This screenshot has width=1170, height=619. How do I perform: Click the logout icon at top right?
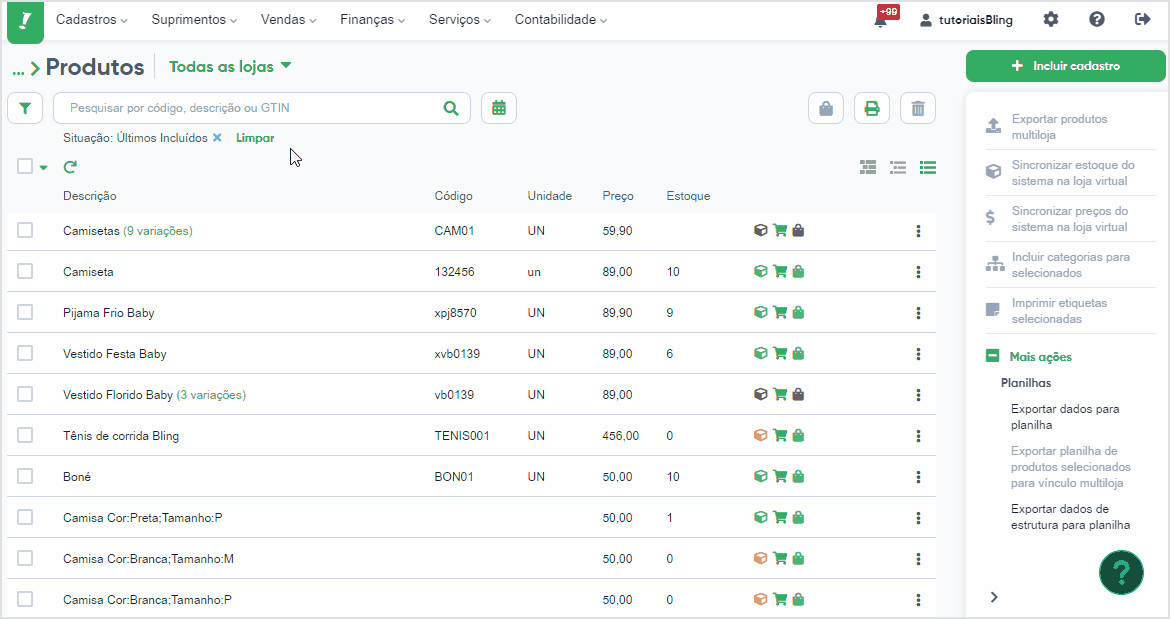point(1142,19)
